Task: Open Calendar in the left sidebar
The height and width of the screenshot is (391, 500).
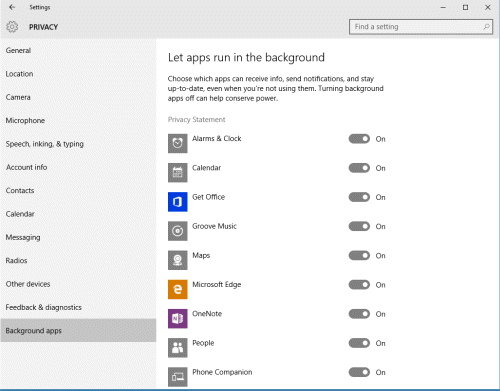Action: pyautogui.click(x=78, y=214)
